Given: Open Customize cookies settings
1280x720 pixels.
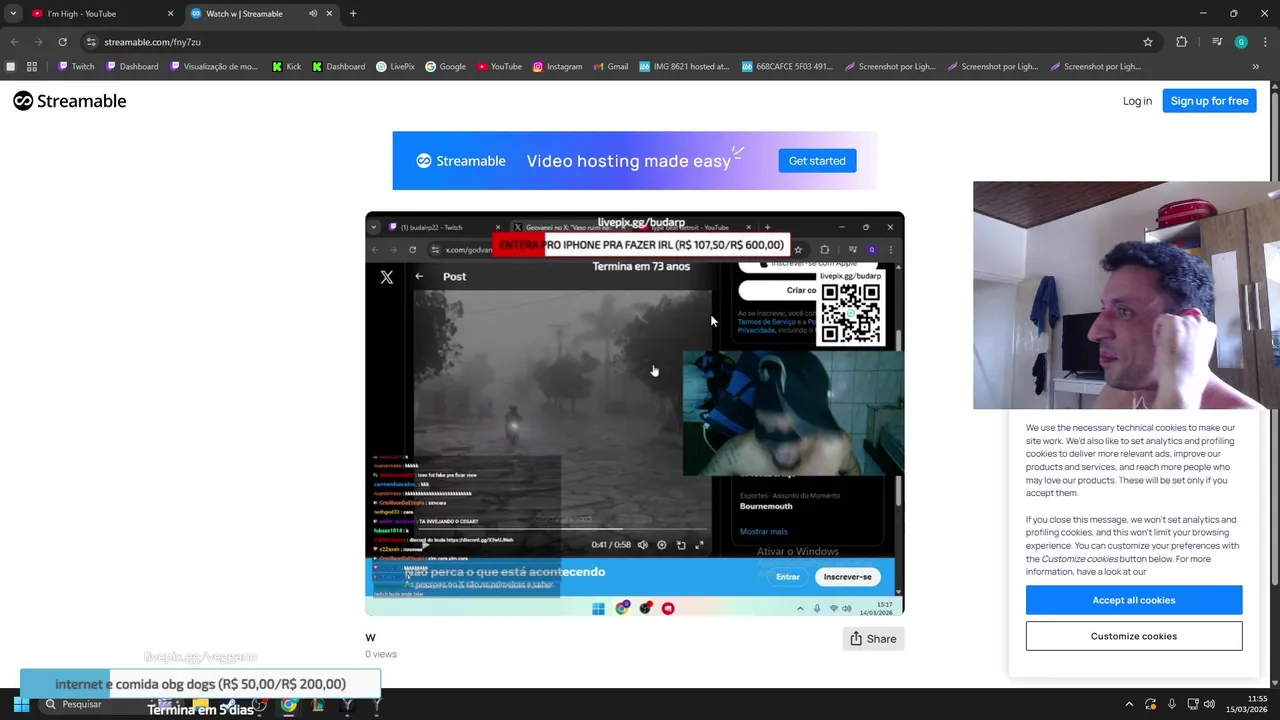Looking at the screenshot, I should pyautogui.click(x=1134, y=636).
